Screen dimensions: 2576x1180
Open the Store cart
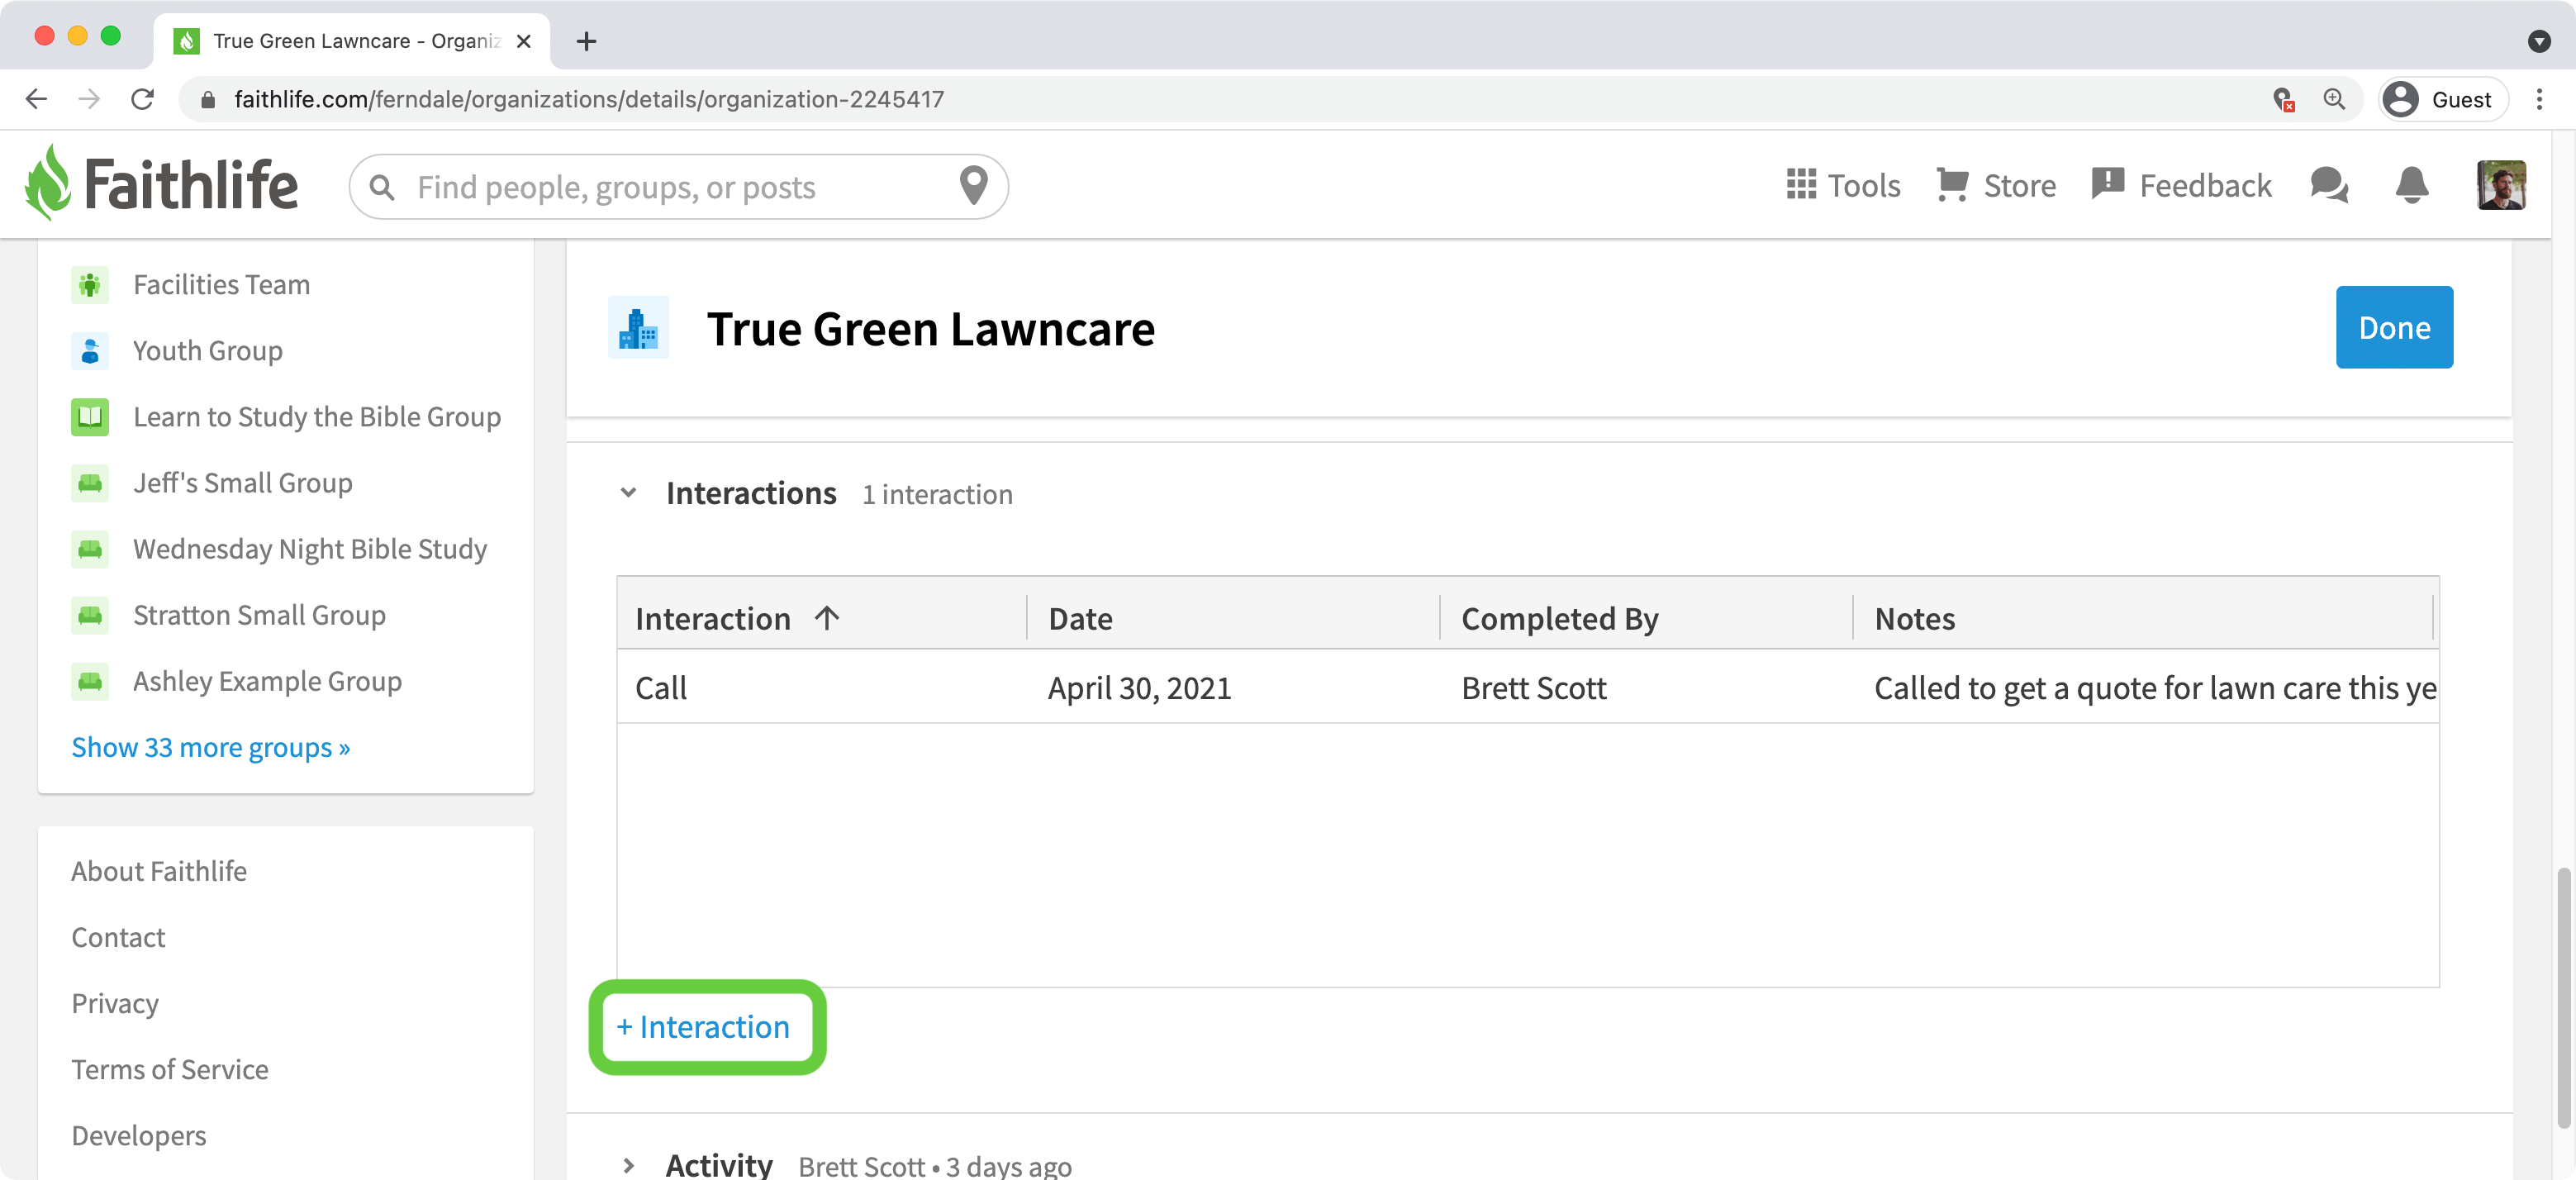pyautogui.click(x=1996, y=185)
